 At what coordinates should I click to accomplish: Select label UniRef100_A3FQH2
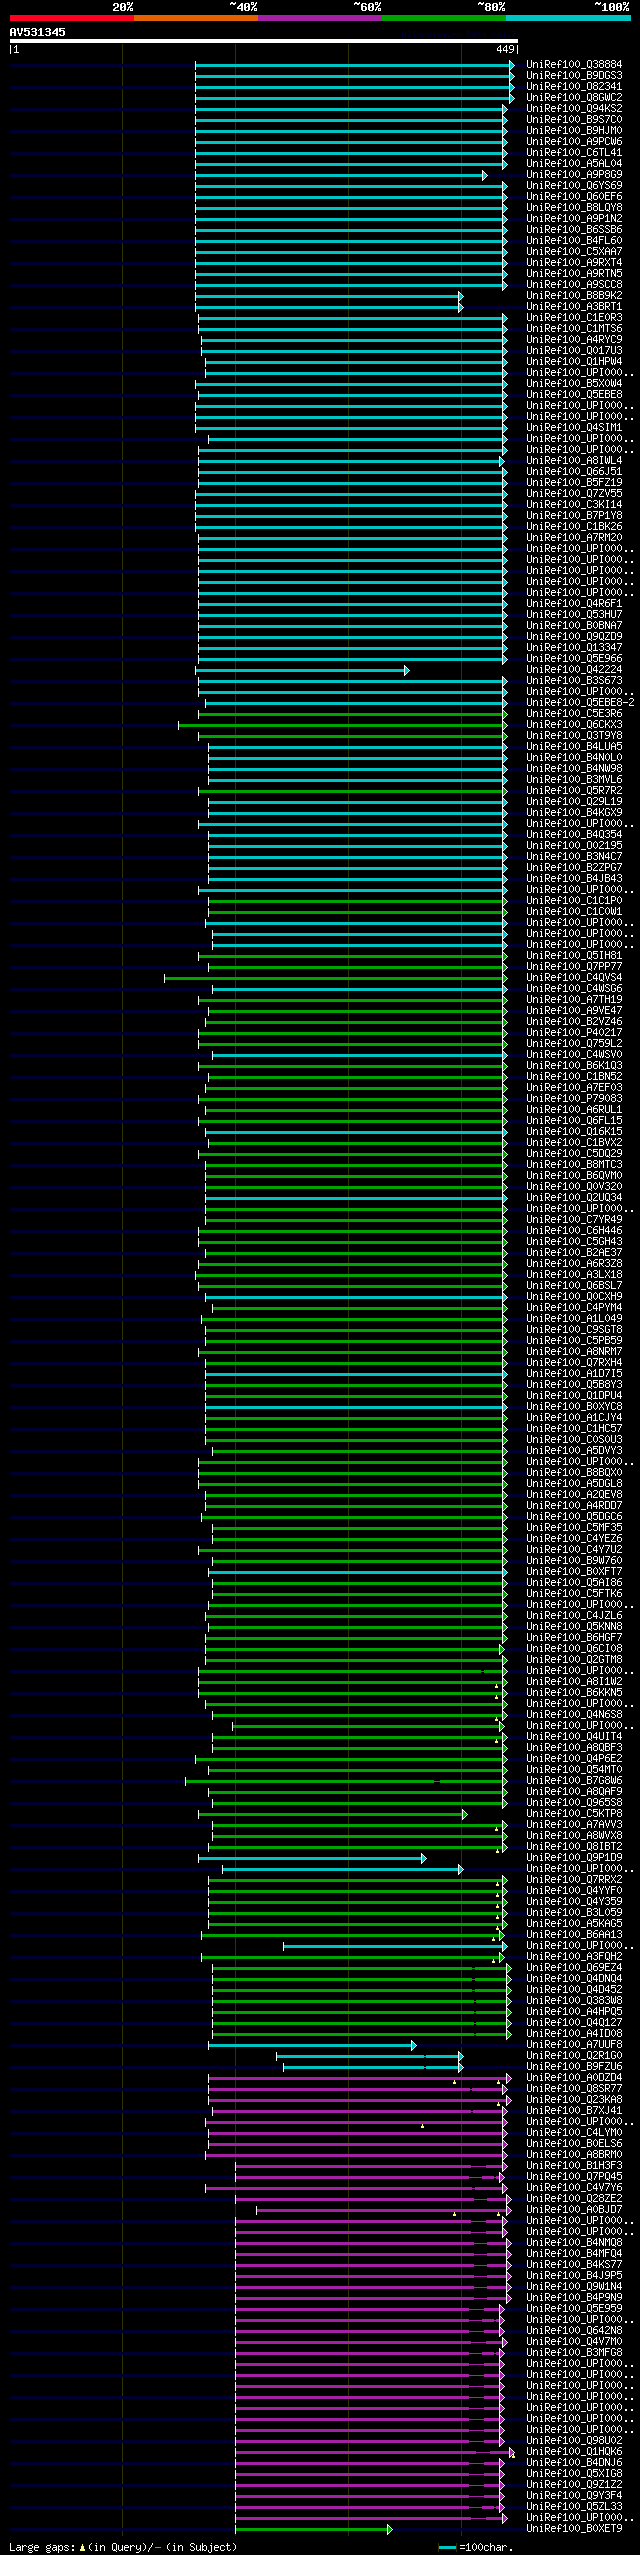574,1957
